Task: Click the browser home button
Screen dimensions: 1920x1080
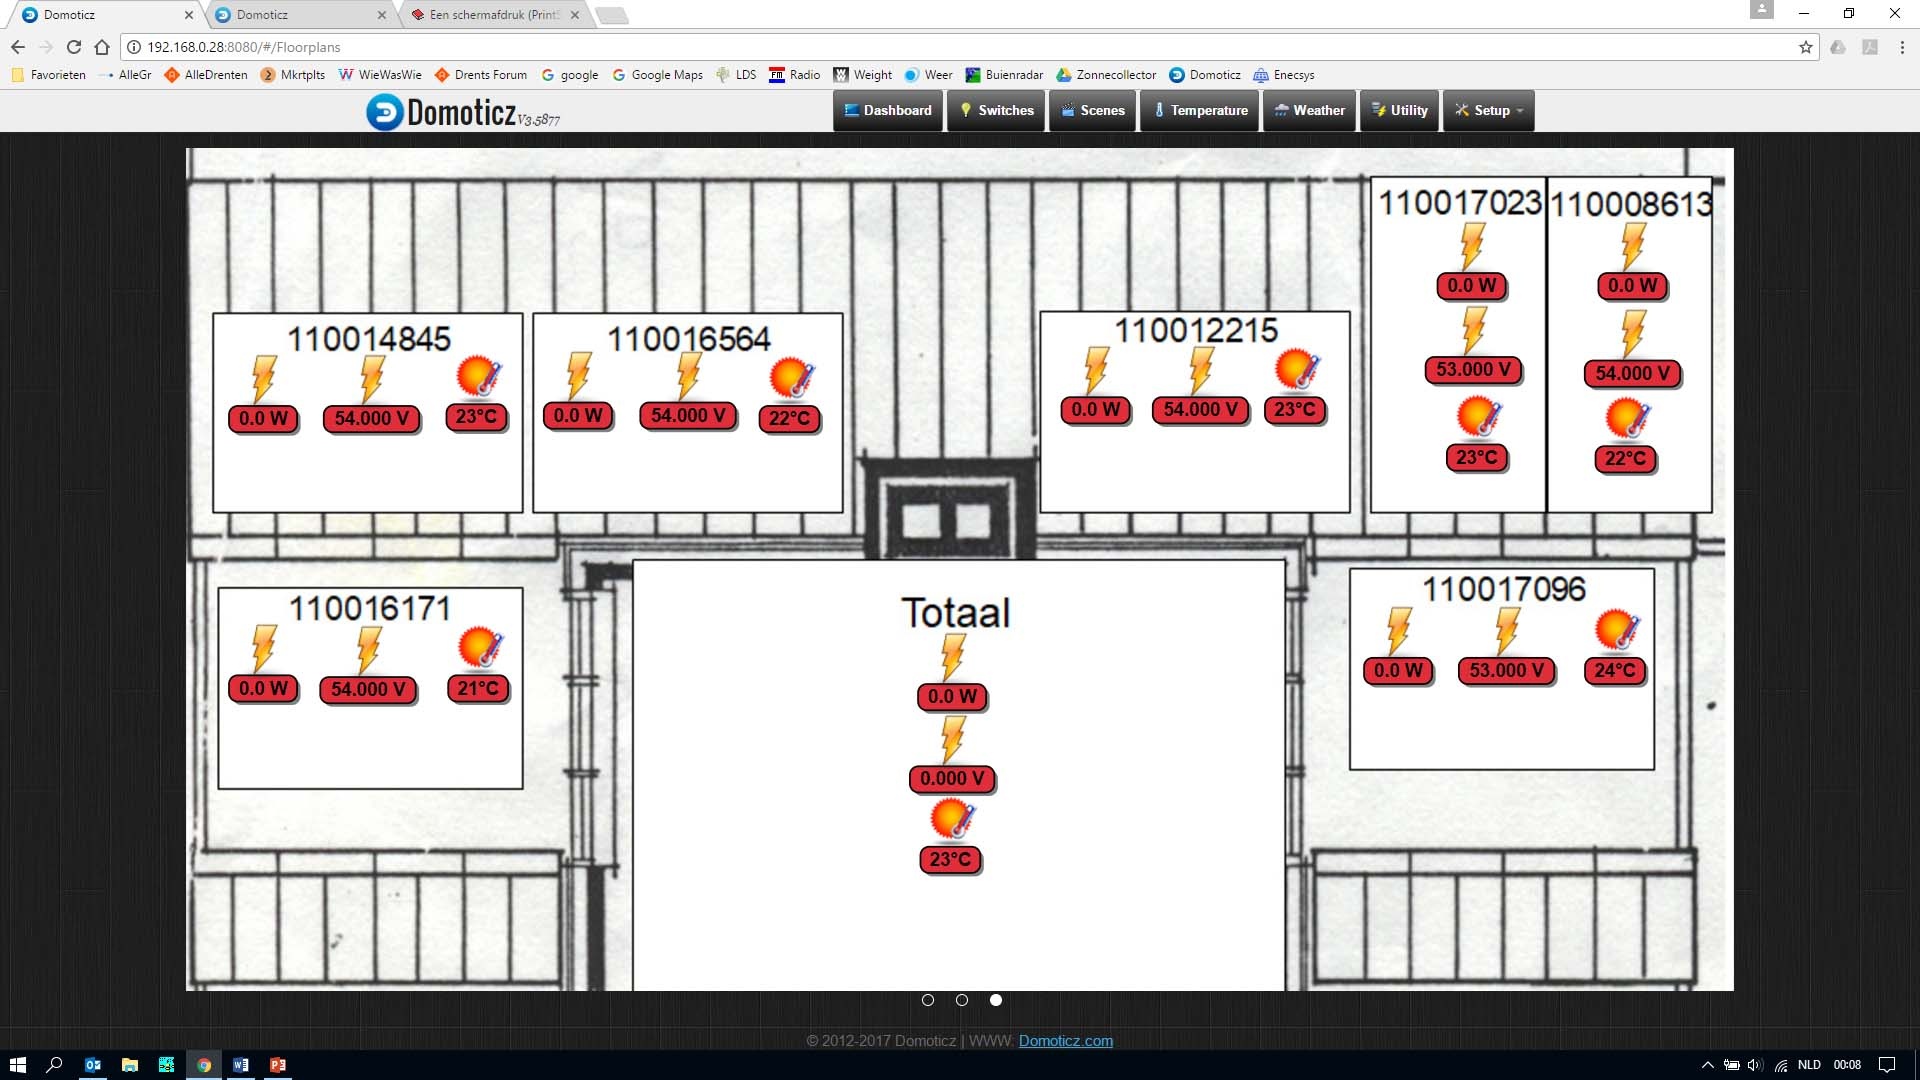Action: 102,47
